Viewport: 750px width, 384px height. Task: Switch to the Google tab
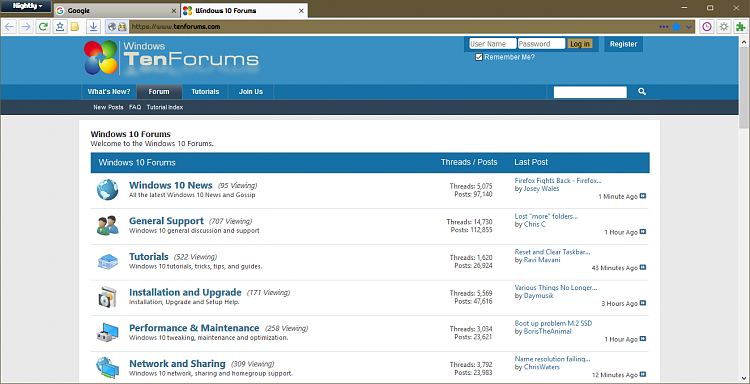[115, 11]
